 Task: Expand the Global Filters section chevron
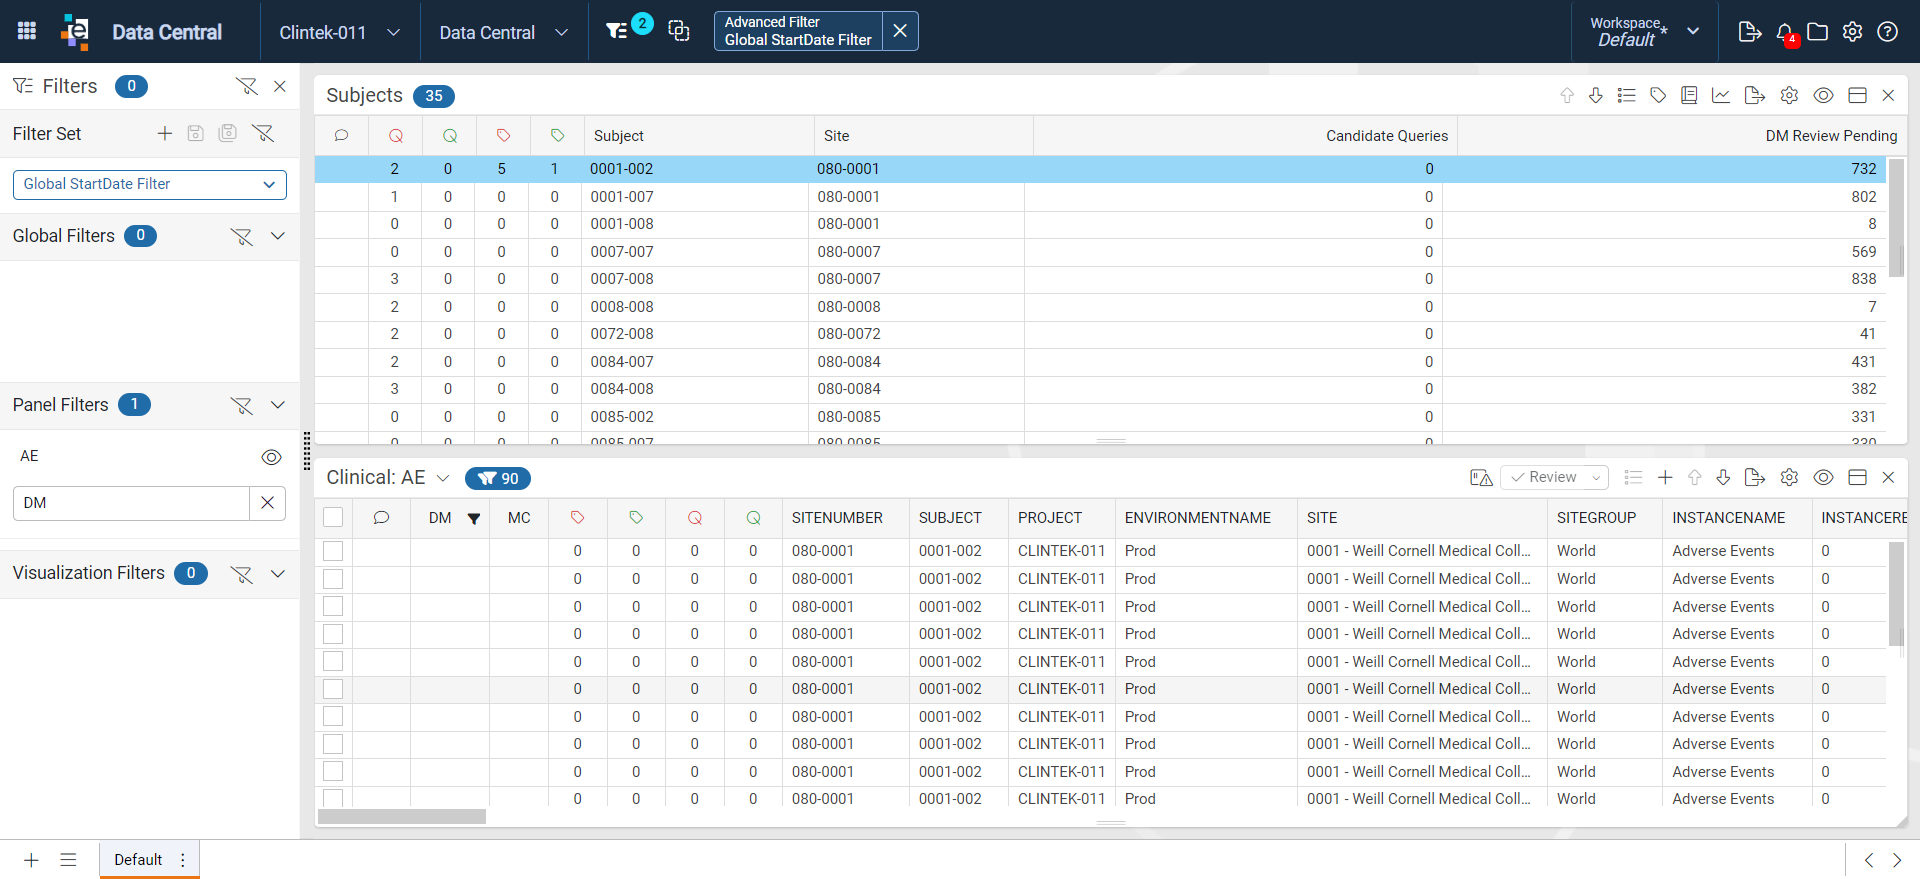[x=278, y=236]
